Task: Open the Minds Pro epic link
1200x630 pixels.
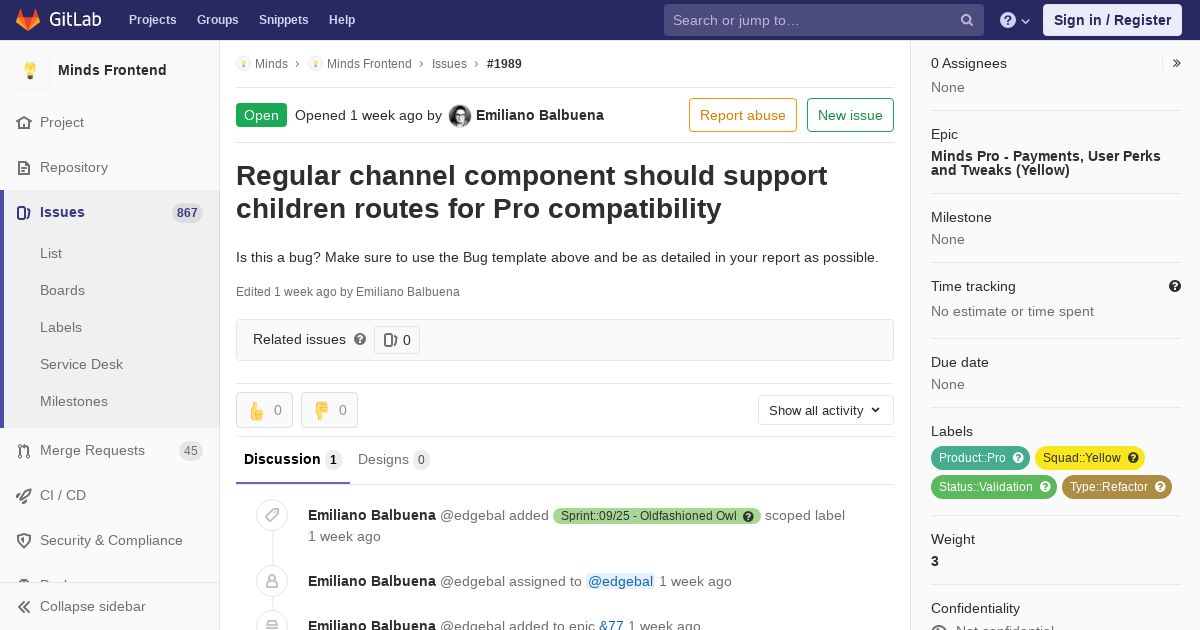Action: click(1046, 163)
